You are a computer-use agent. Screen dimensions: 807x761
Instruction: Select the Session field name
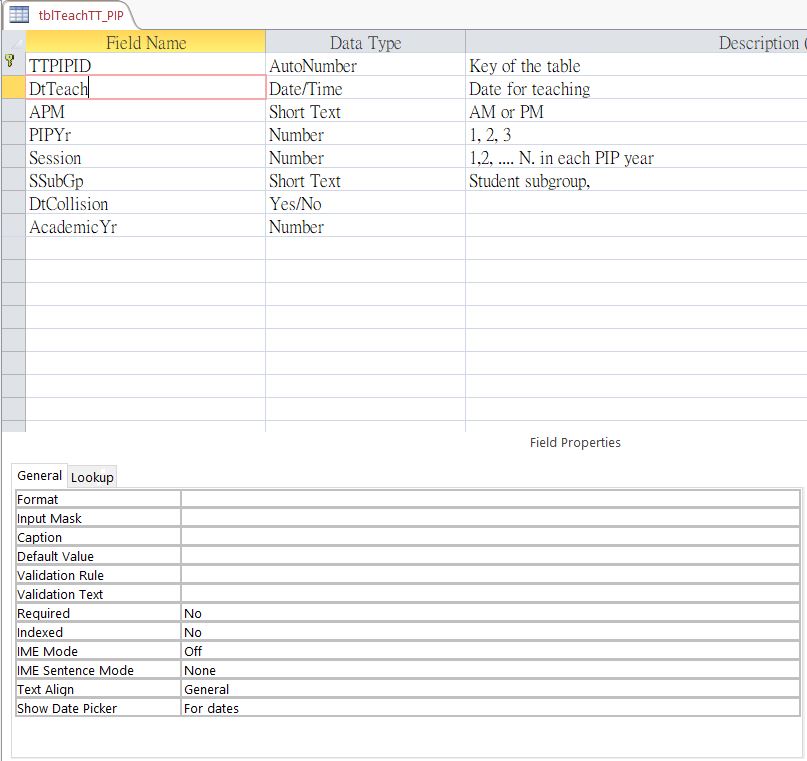tap(146, 157)
